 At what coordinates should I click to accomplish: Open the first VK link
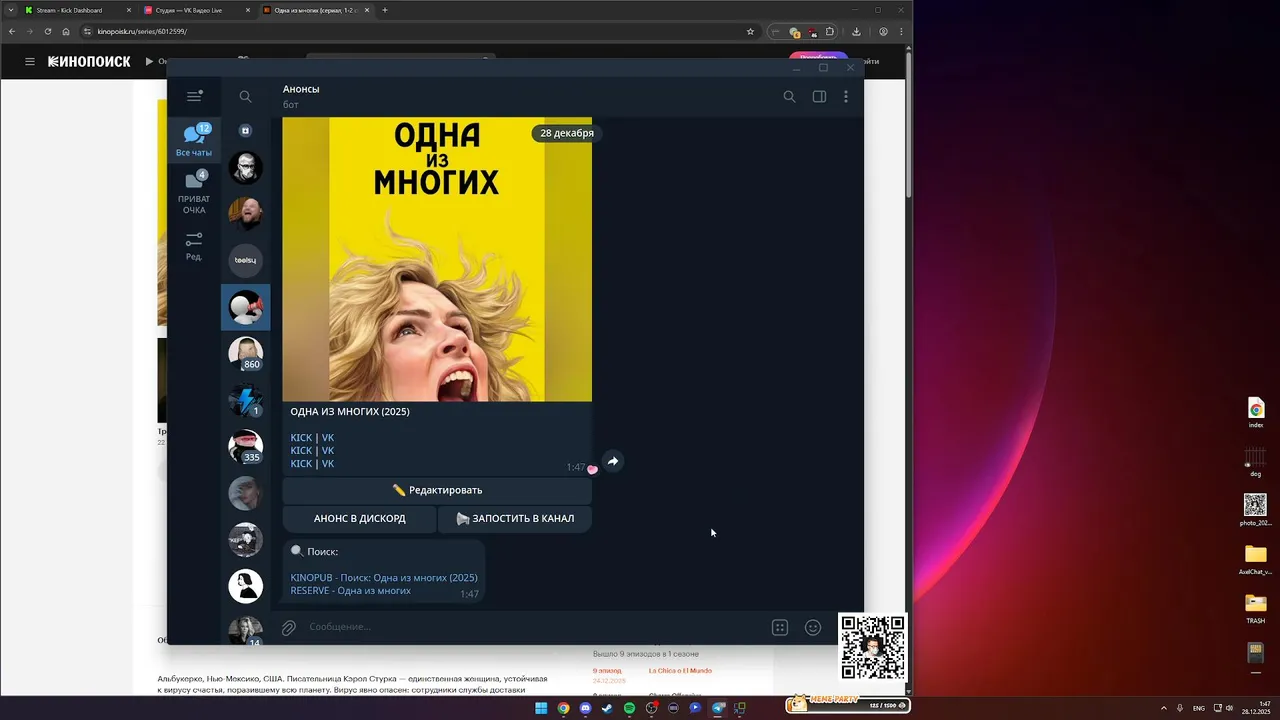[x=328, y=438]
